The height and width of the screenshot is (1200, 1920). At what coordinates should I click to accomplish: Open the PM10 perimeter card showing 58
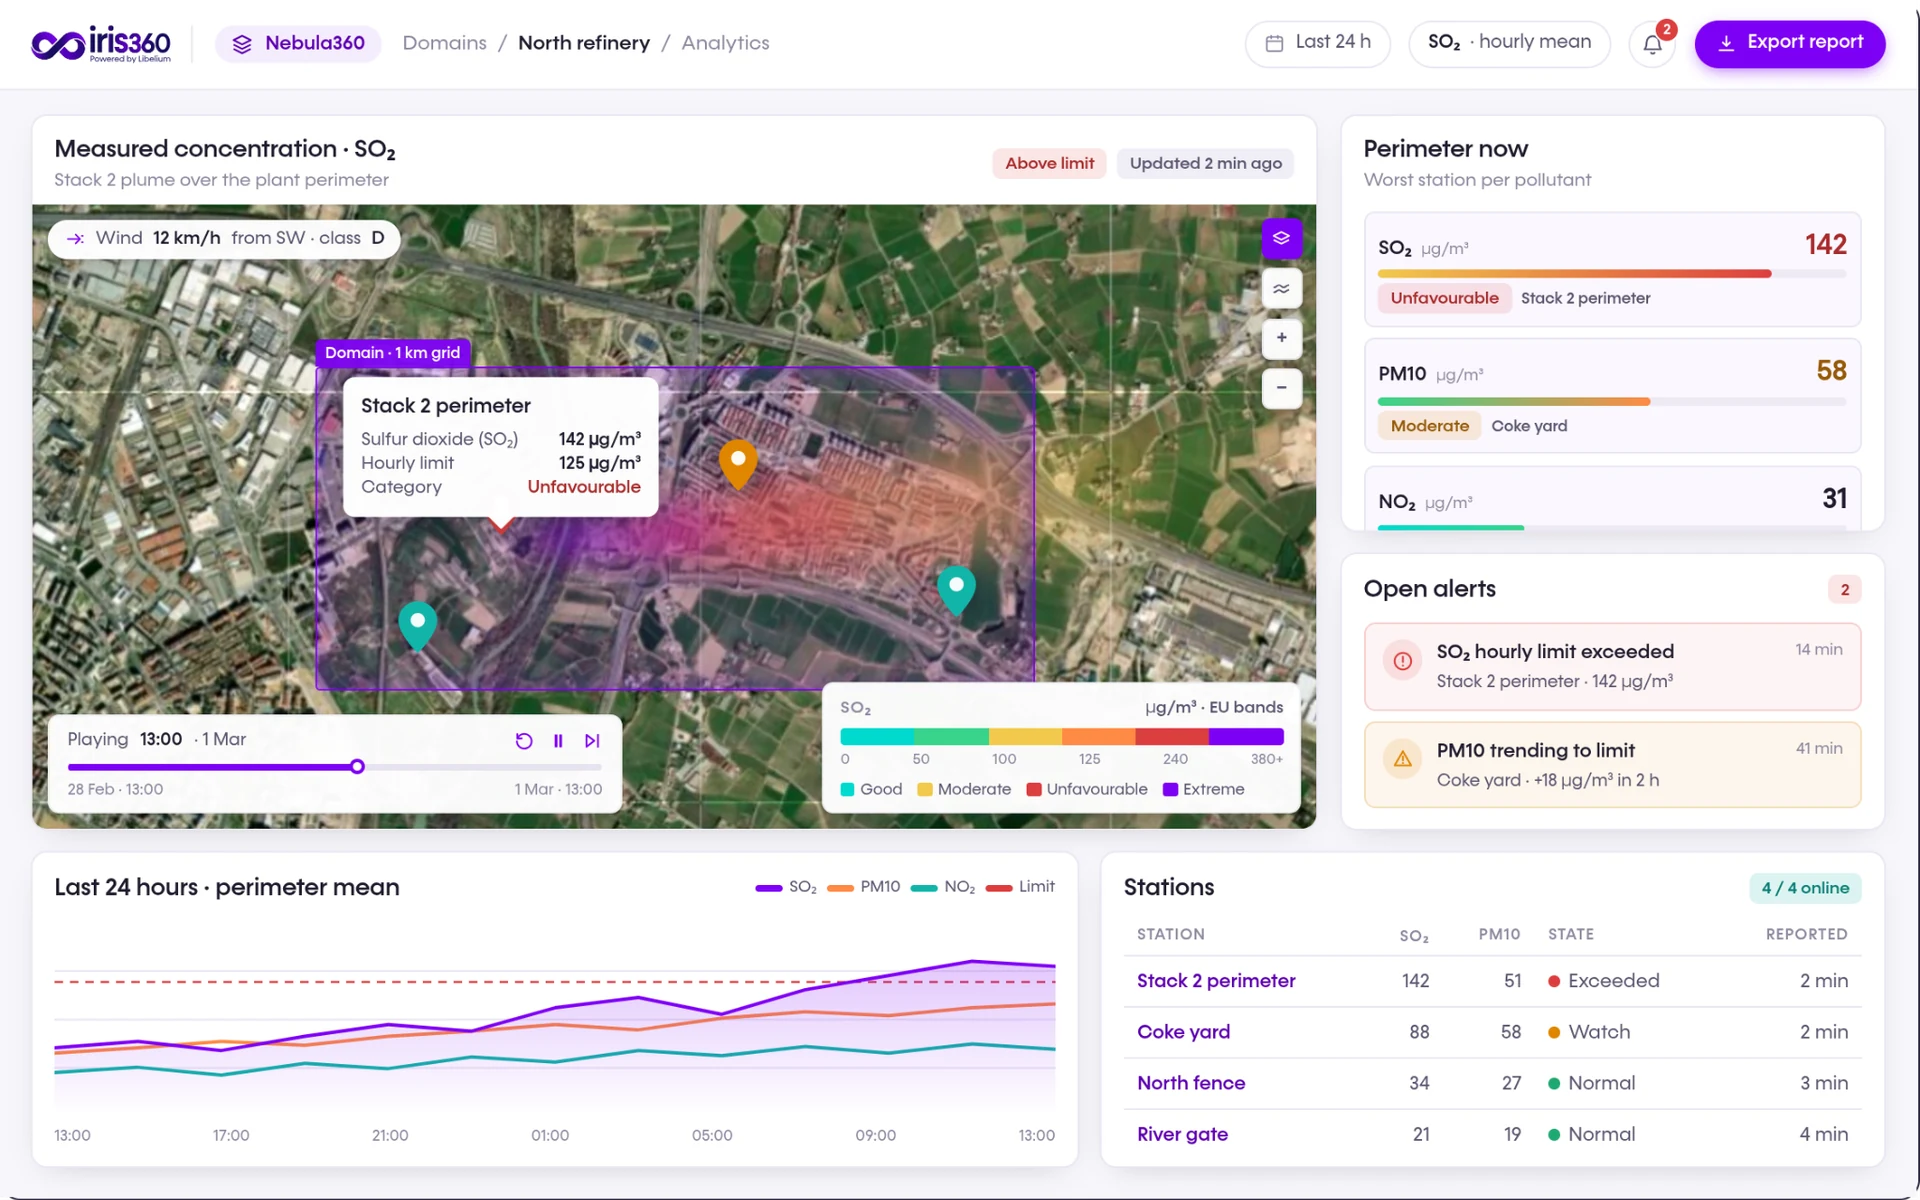pos(1612,396)
